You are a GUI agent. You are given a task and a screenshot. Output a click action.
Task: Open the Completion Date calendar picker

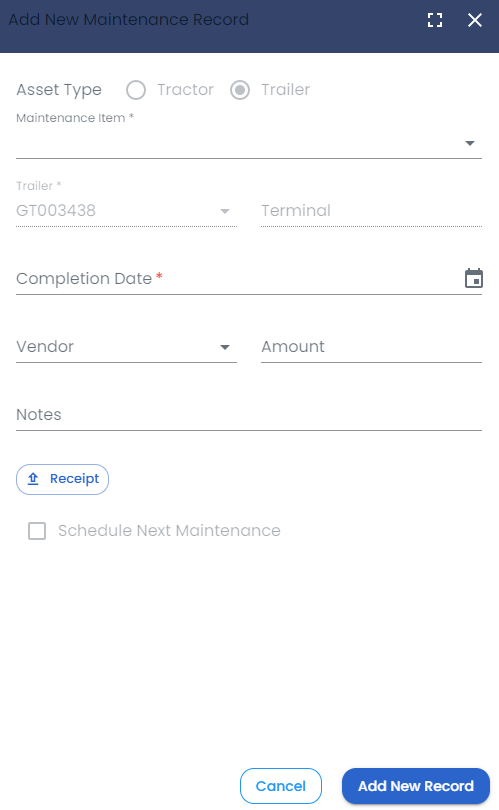(x=474, y=278)
